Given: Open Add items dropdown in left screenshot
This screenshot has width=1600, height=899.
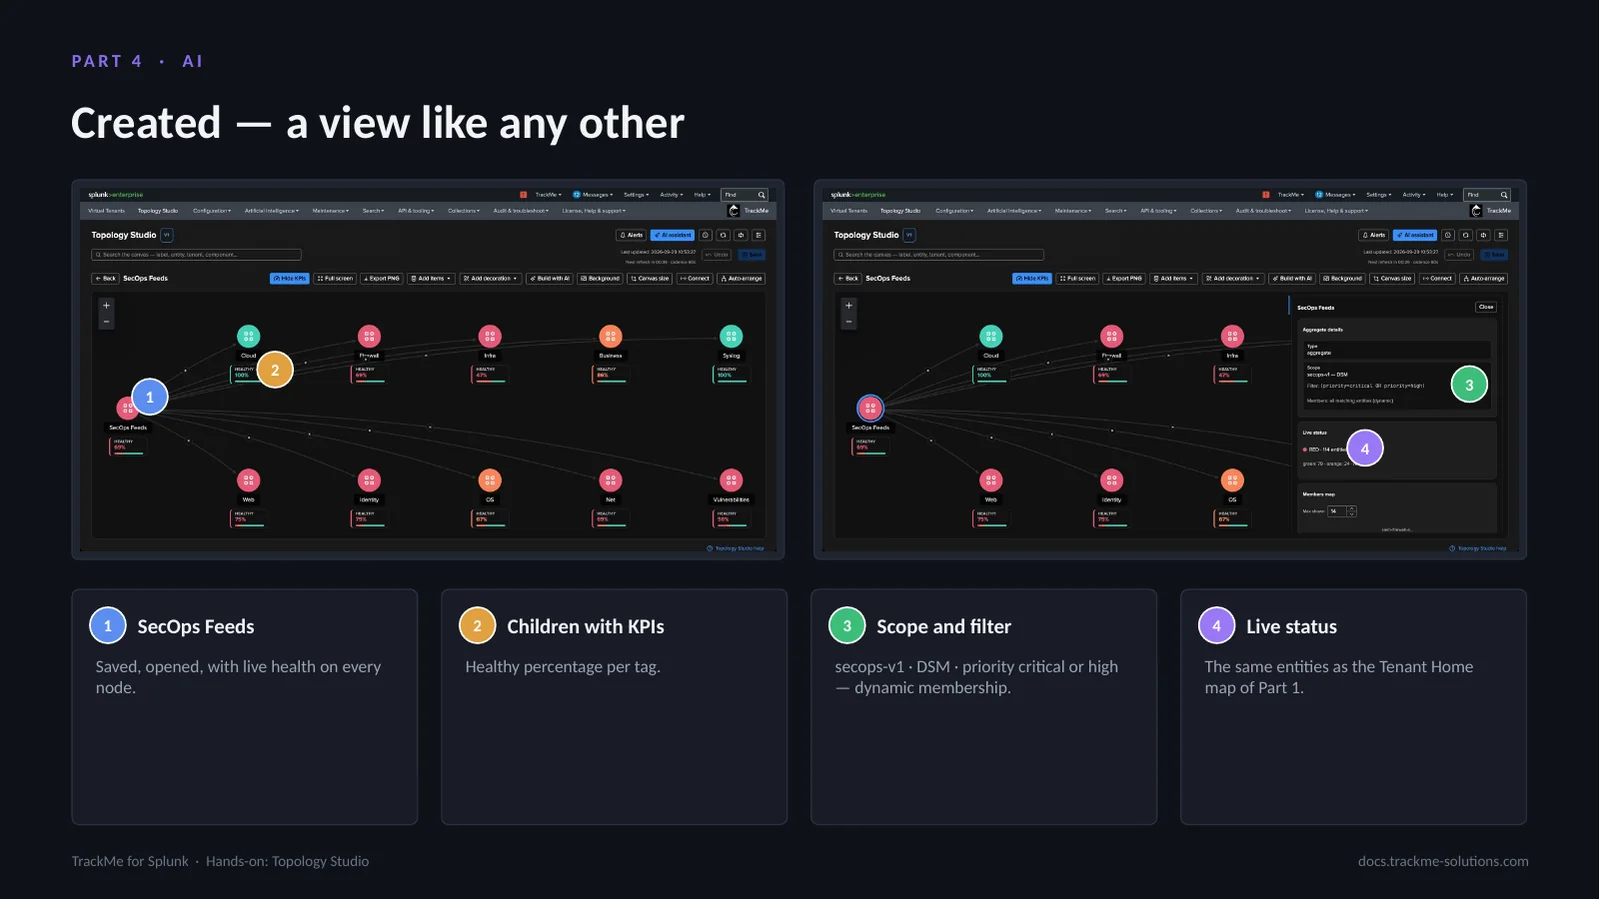Looking at the screenshot, I should [431, 278].
